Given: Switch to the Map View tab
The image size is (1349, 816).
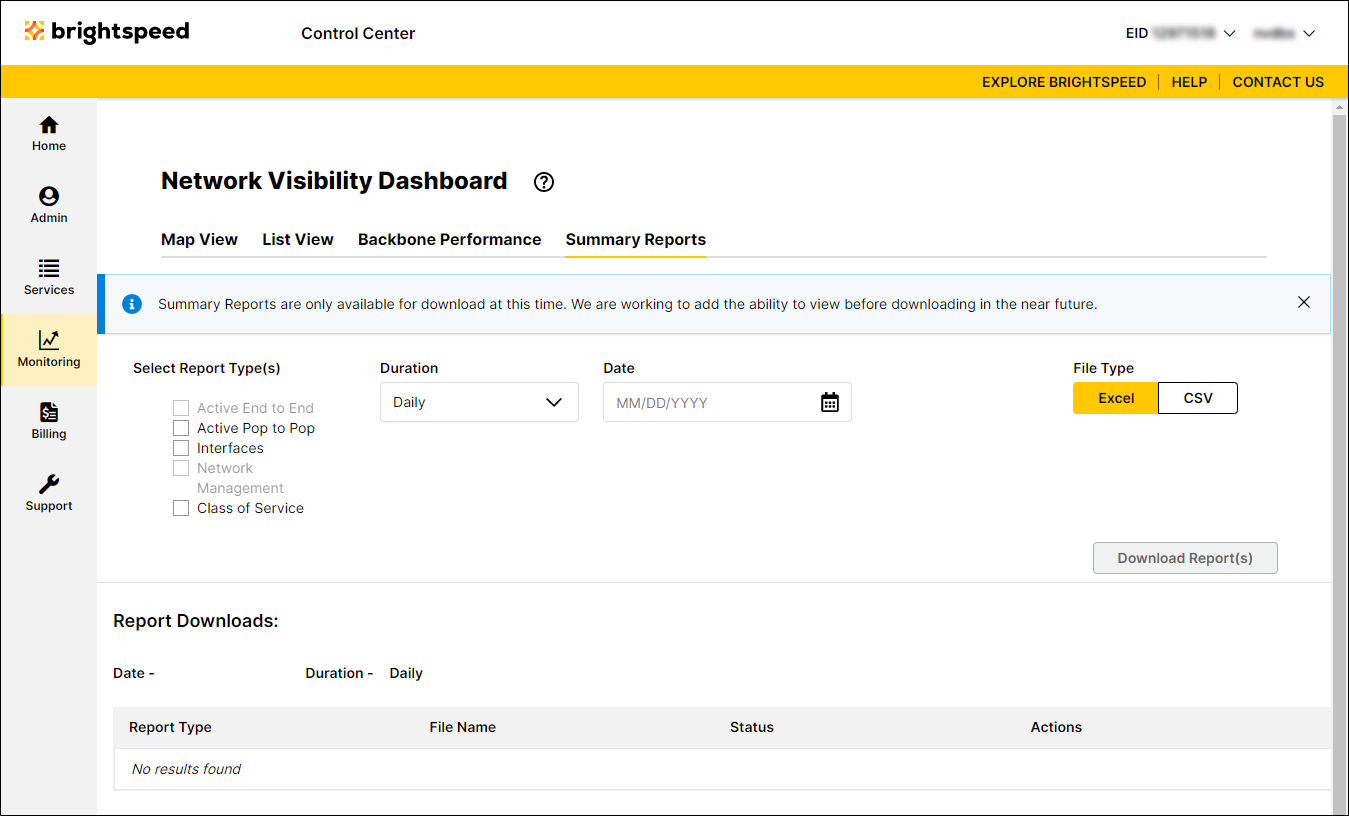Looking at the screenshot, I should click(x=199, y=240).
